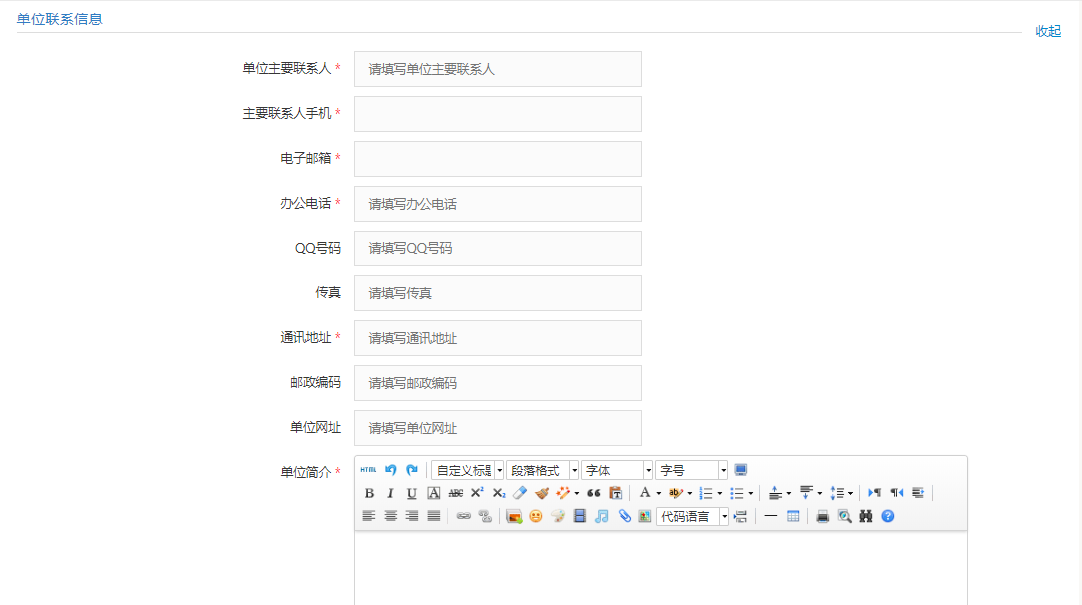This screenshot has width=1082, height=605.
Task: Apply italic formatting
Action: point(390,493)
